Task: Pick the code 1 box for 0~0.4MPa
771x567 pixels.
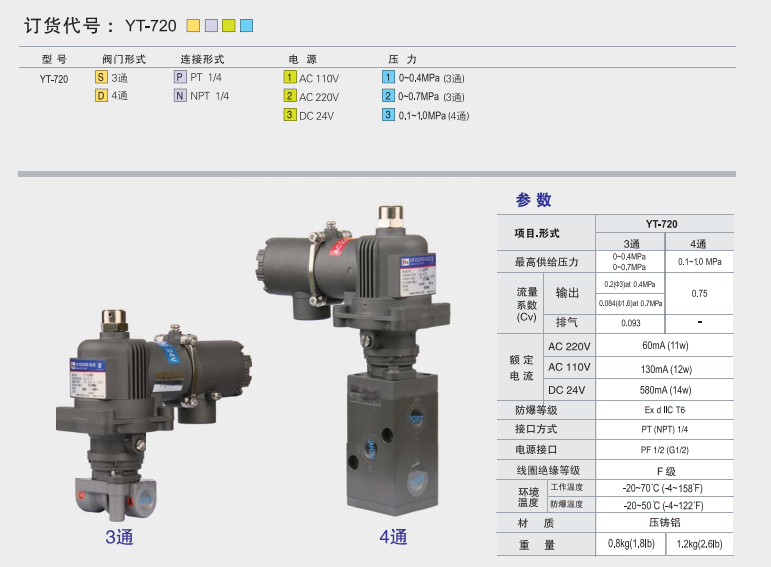Action: (x=388, y=77)
